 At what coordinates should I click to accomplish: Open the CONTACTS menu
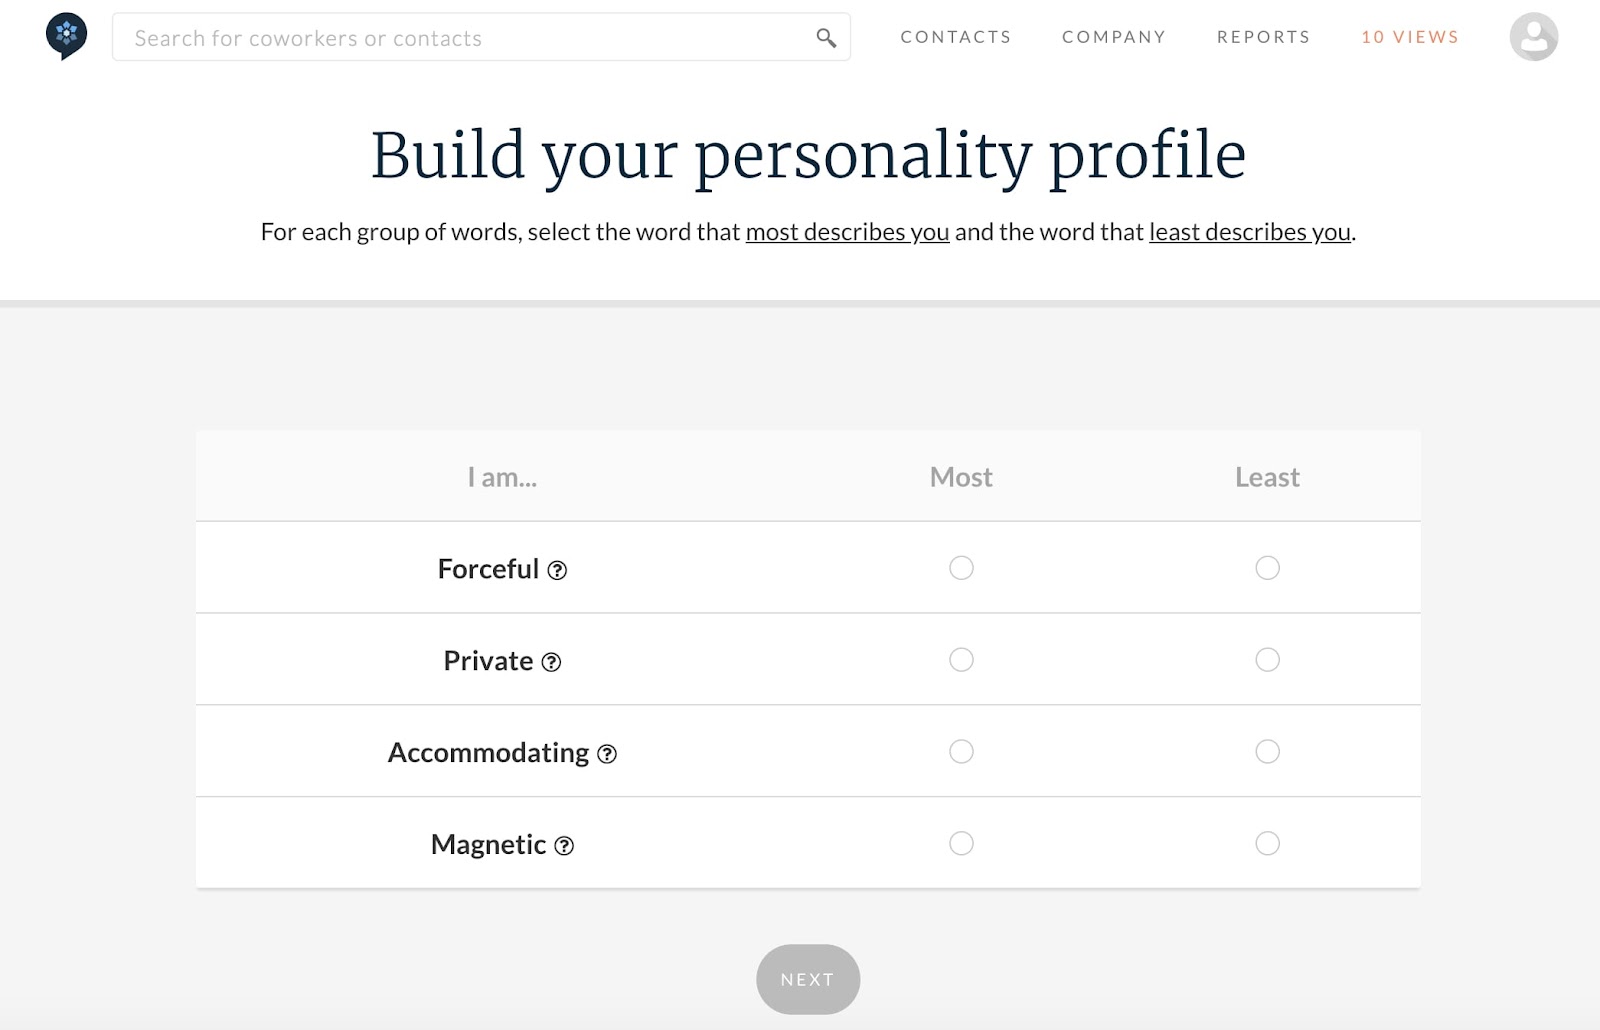coord(955,37)
